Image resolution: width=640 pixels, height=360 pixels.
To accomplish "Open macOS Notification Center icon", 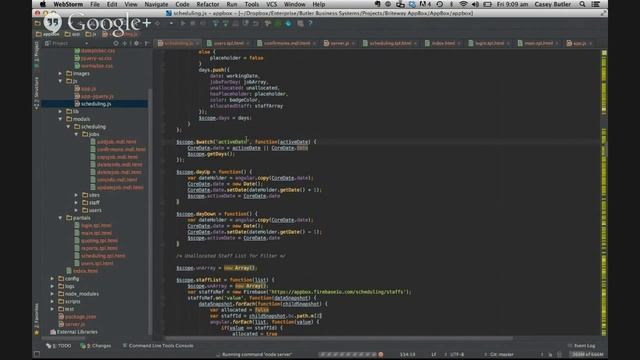I will tap(596, 4).
